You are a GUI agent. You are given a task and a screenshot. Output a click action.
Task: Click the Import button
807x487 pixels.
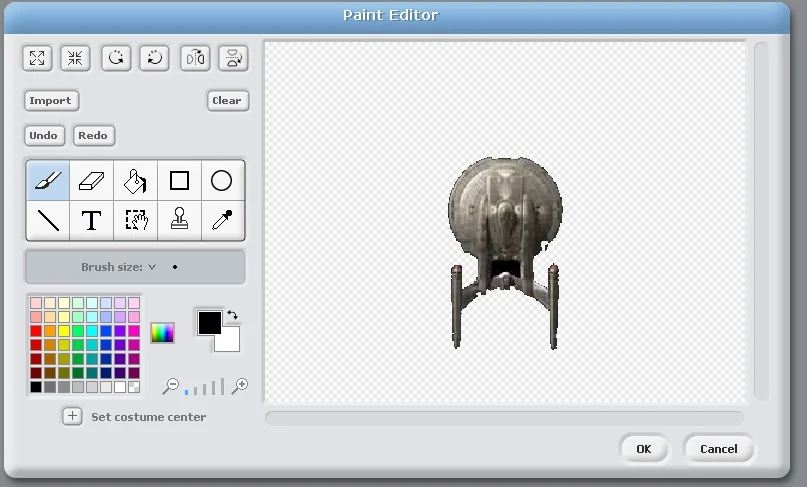[51, 100]
